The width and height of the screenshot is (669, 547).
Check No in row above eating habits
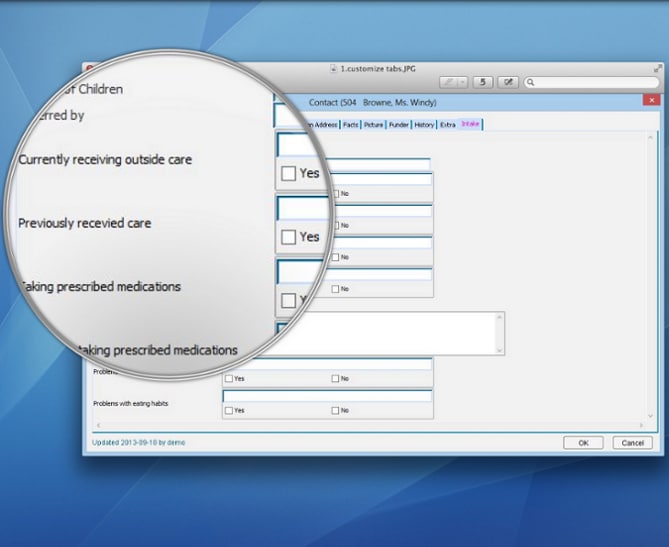tap(335, 378)
